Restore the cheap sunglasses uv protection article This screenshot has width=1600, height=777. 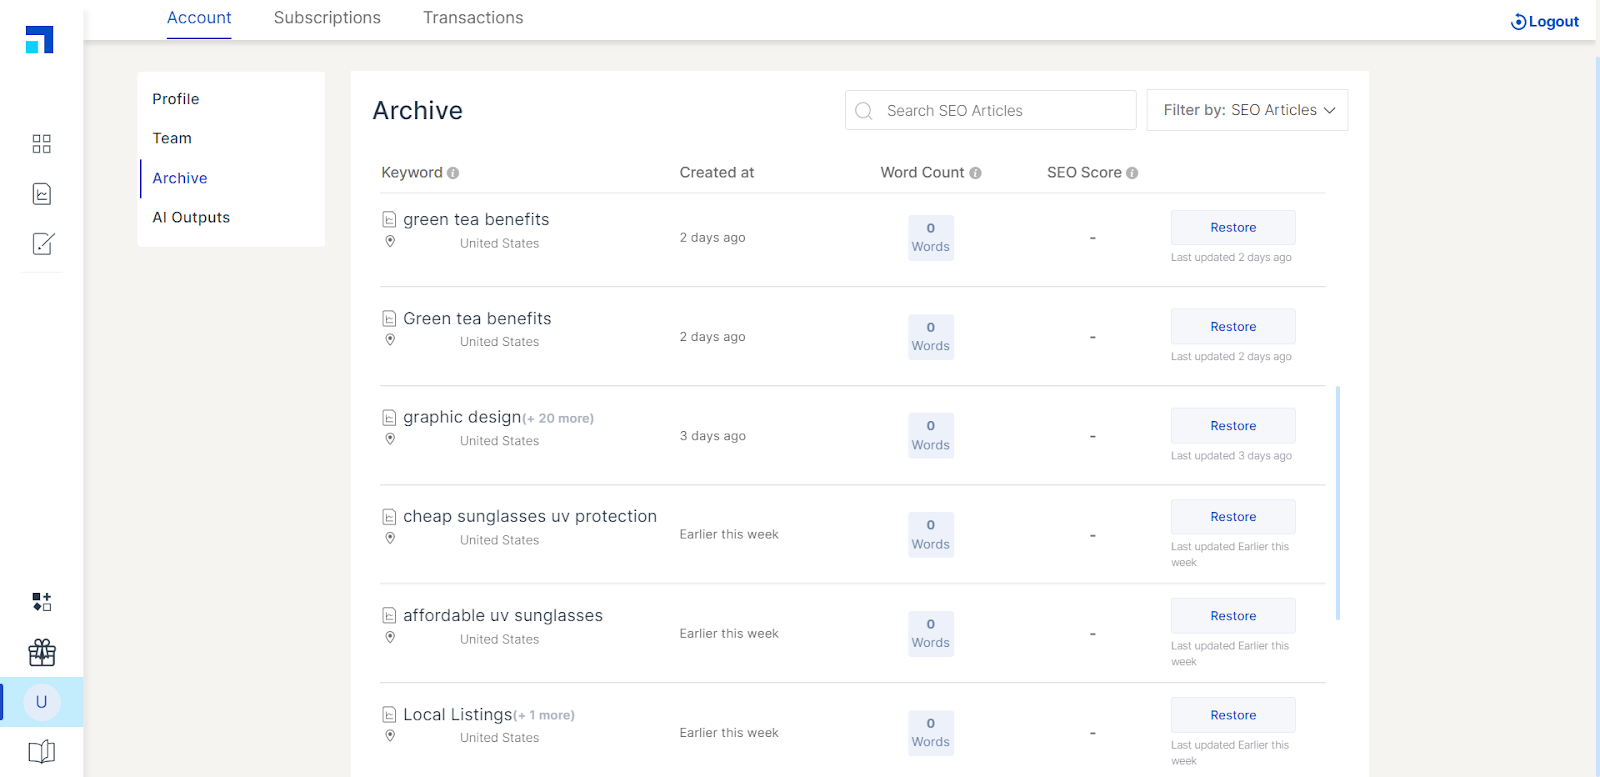(x=1233, y=517)
